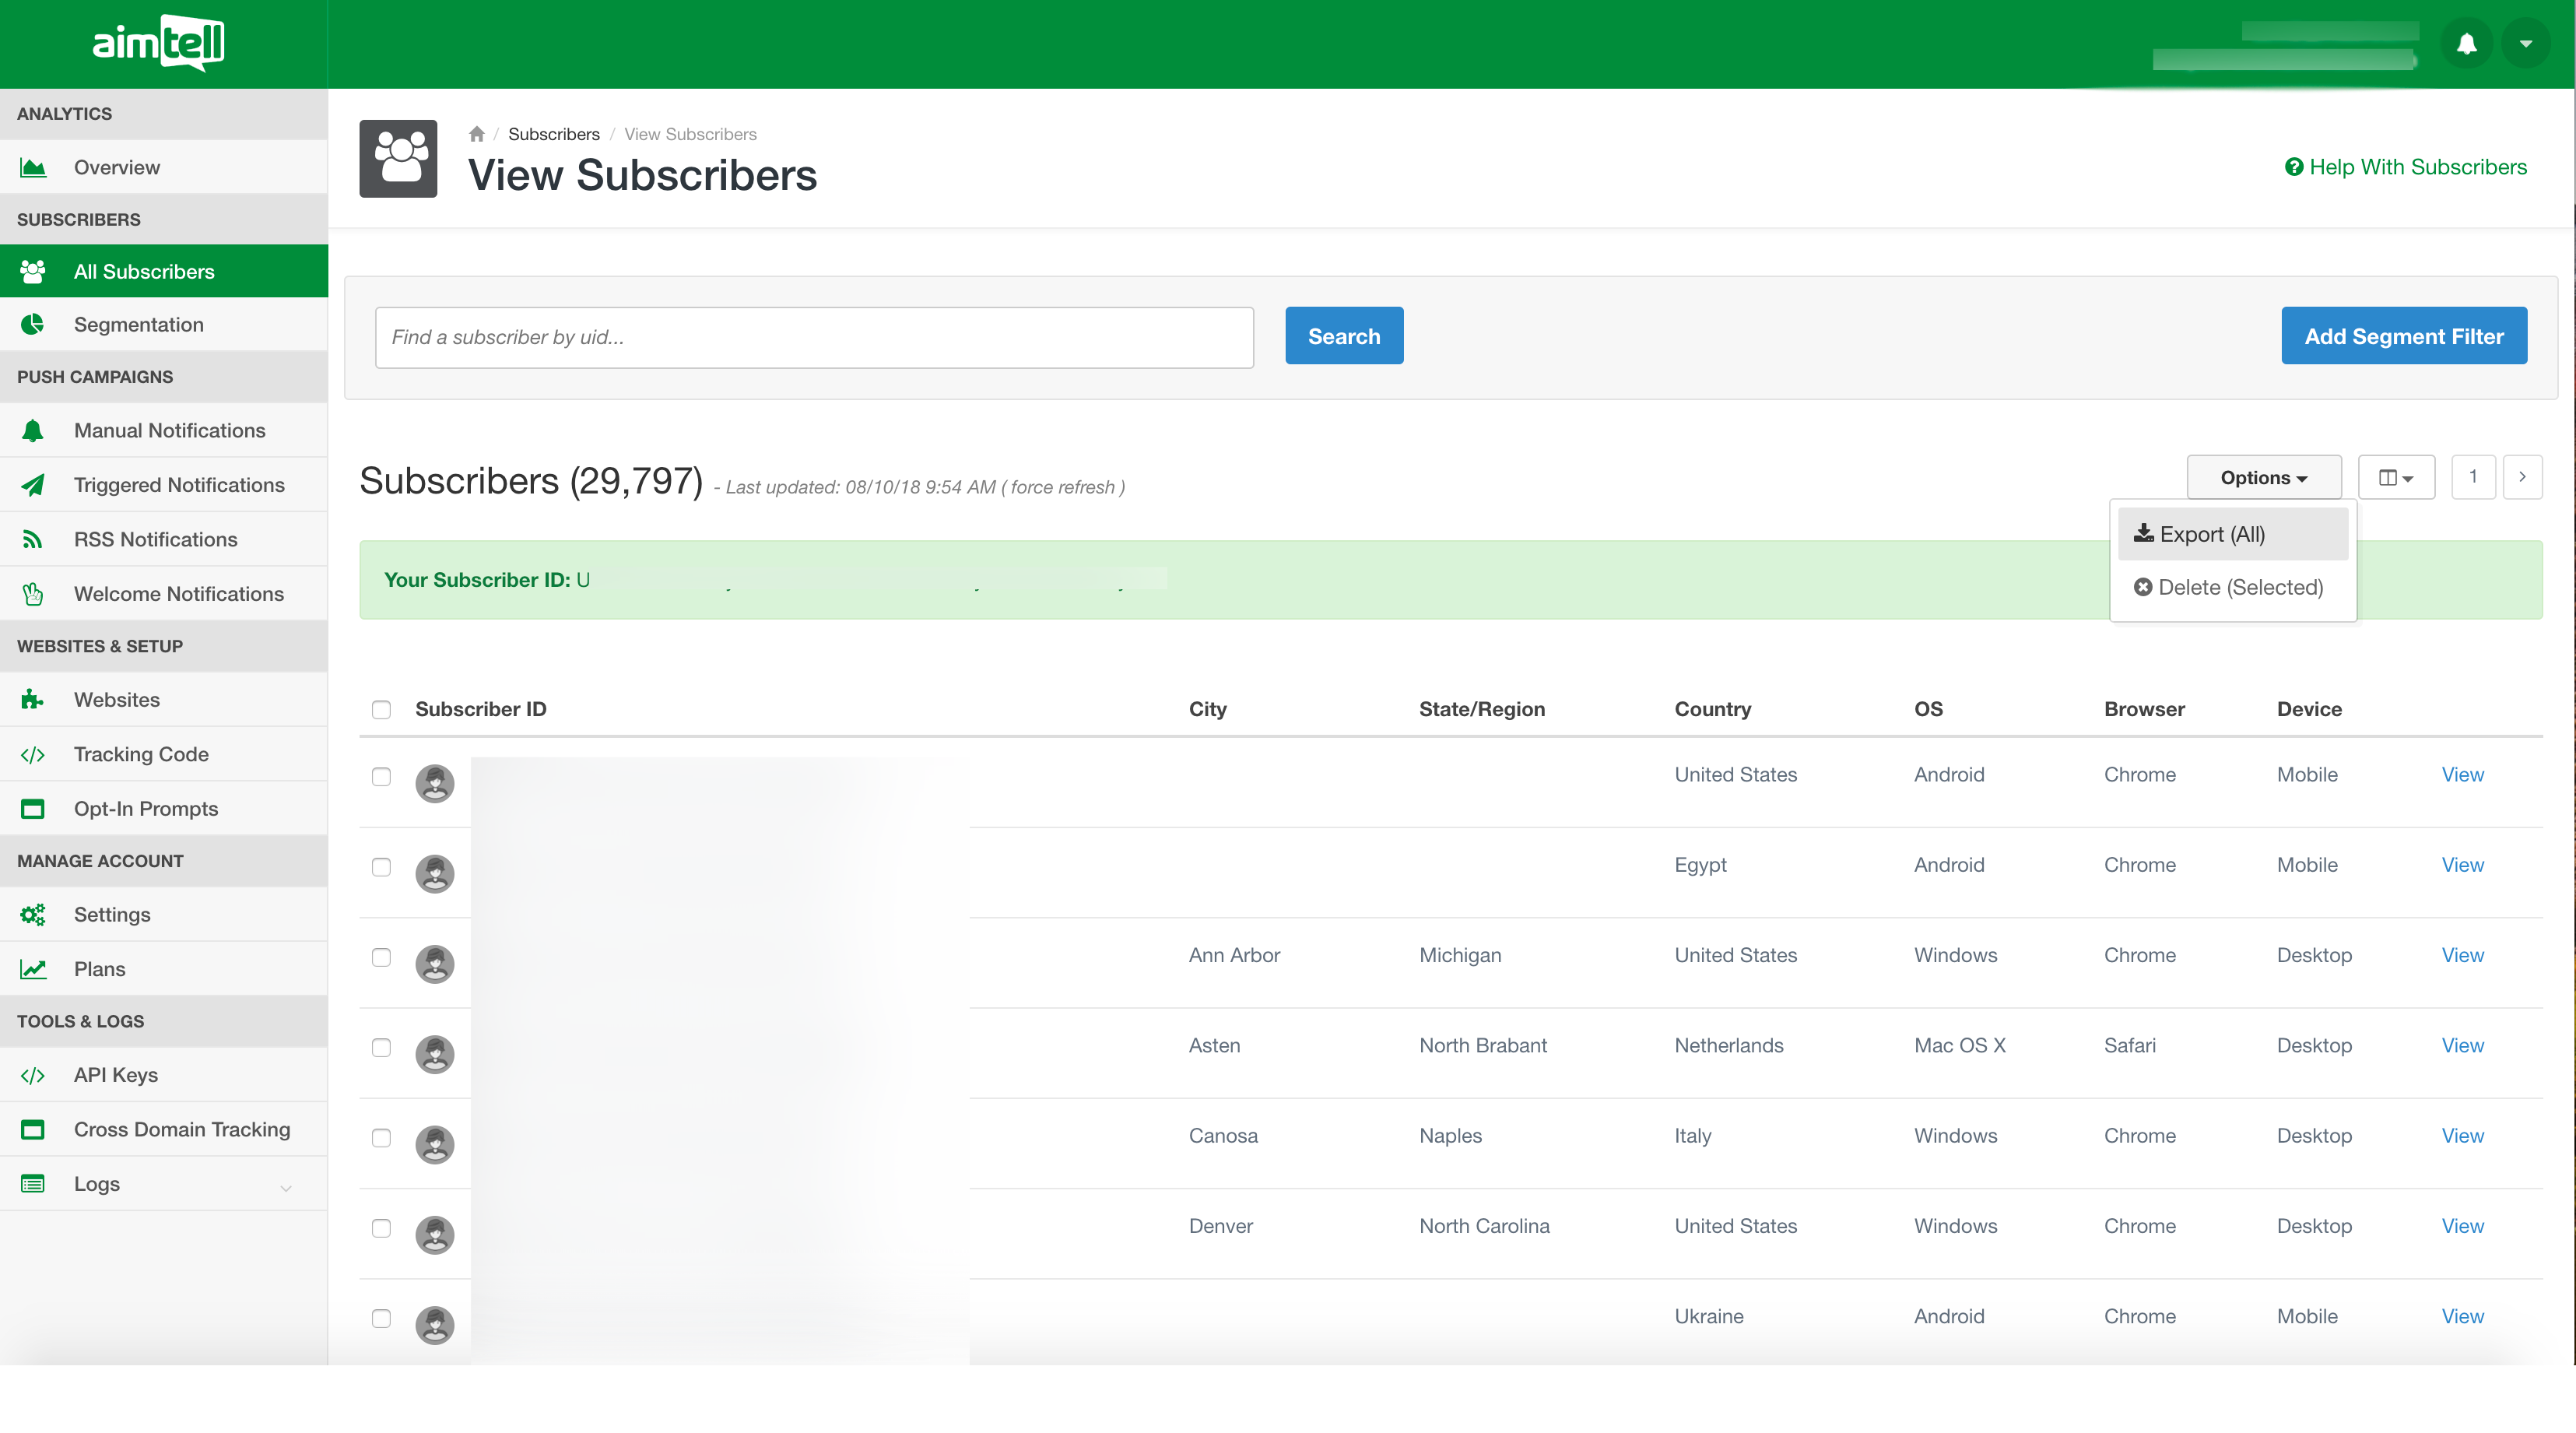Tick the select-all checkbox in table header

pos(381,710)
